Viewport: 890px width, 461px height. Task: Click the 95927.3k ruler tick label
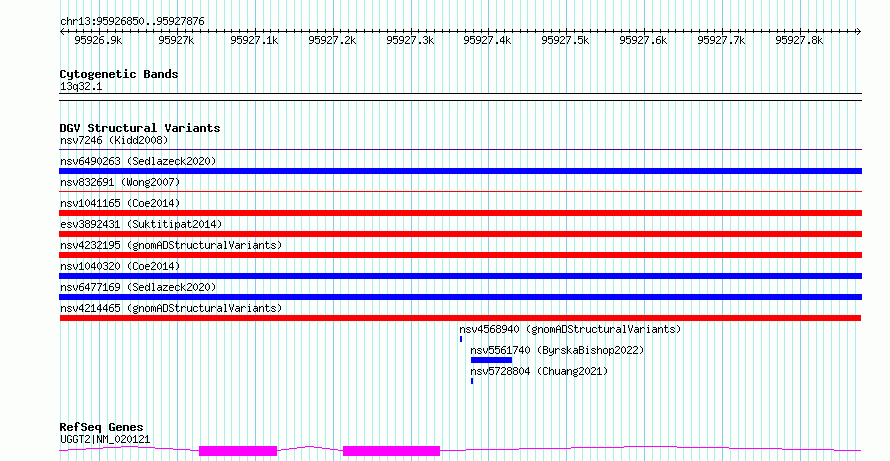click(x=410, y=40)
